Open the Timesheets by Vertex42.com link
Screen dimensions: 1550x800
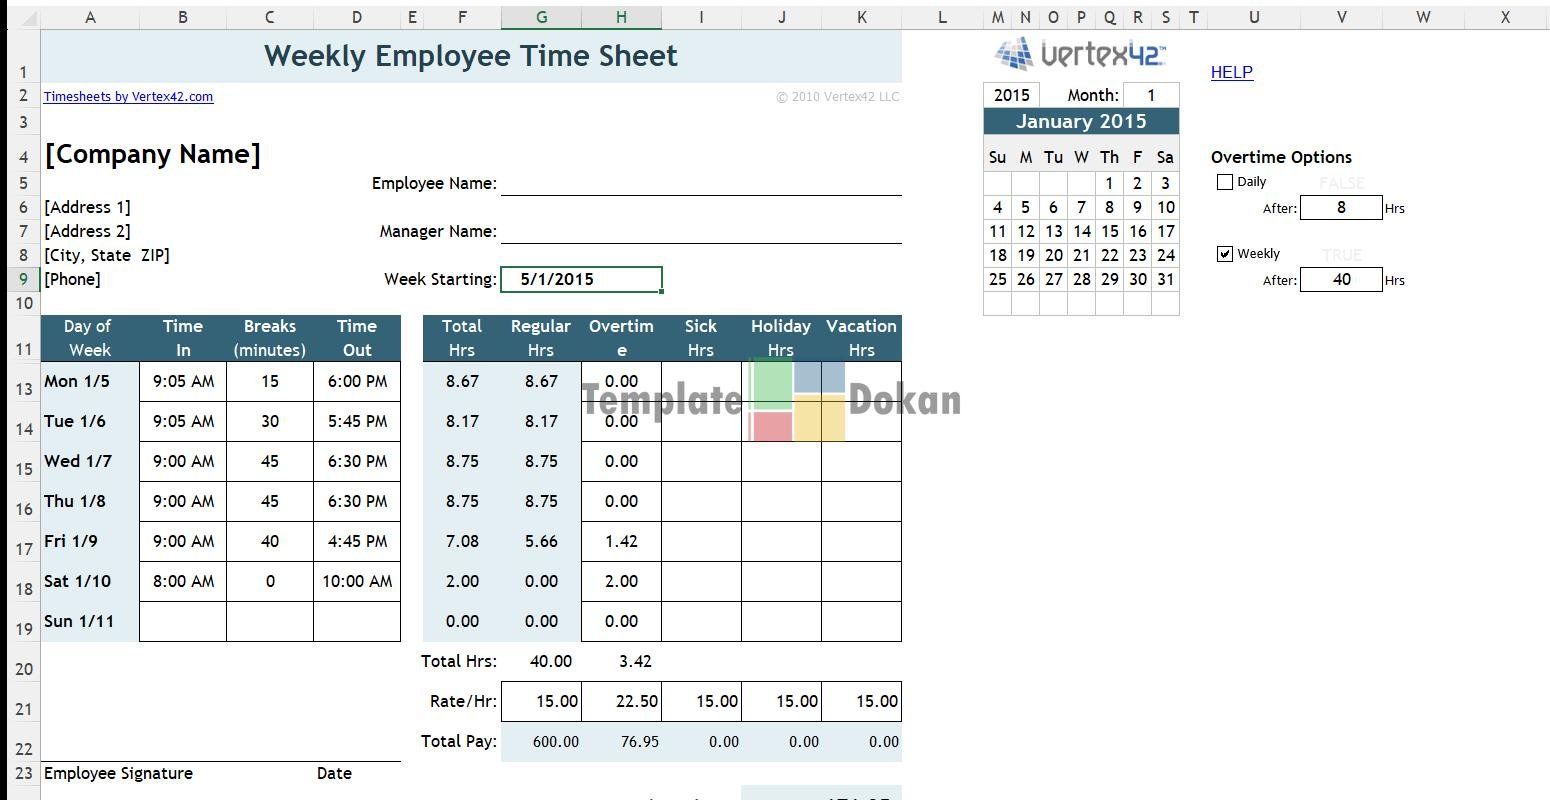point(128,97)
